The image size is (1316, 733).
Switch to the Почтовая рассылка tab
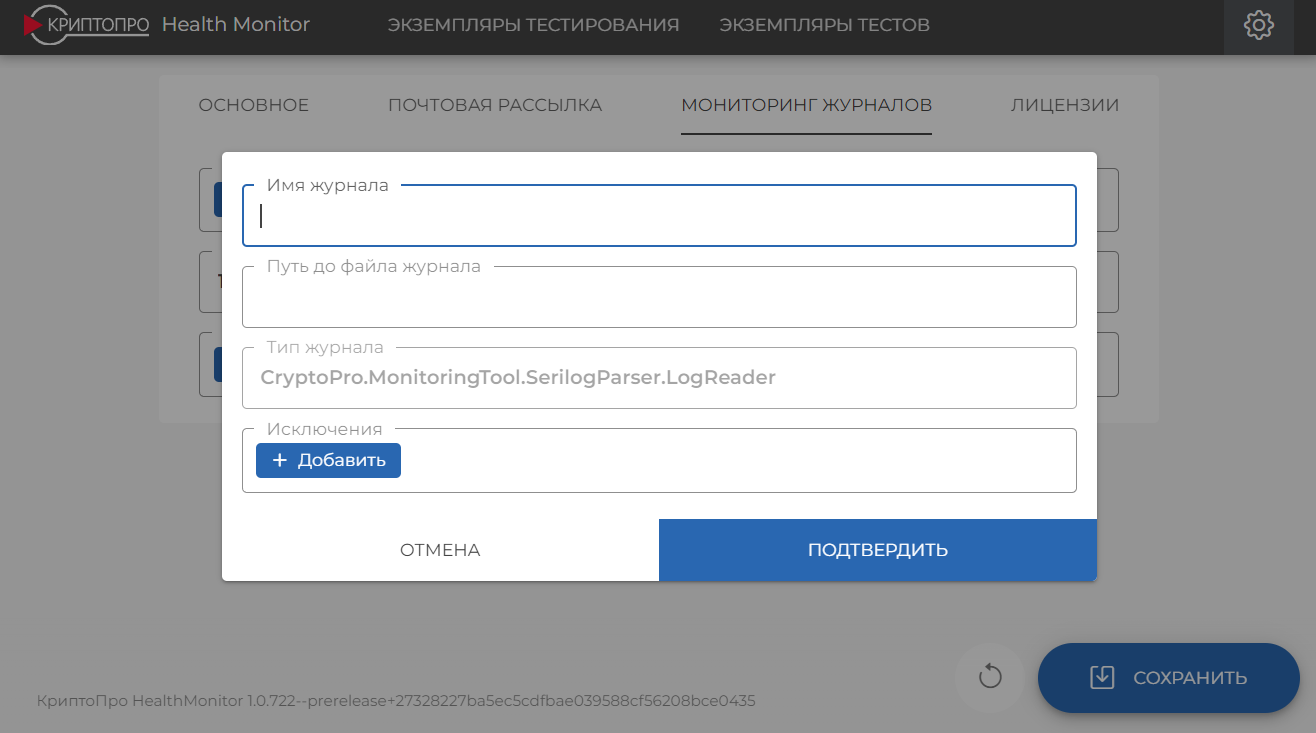pos(495,105)
